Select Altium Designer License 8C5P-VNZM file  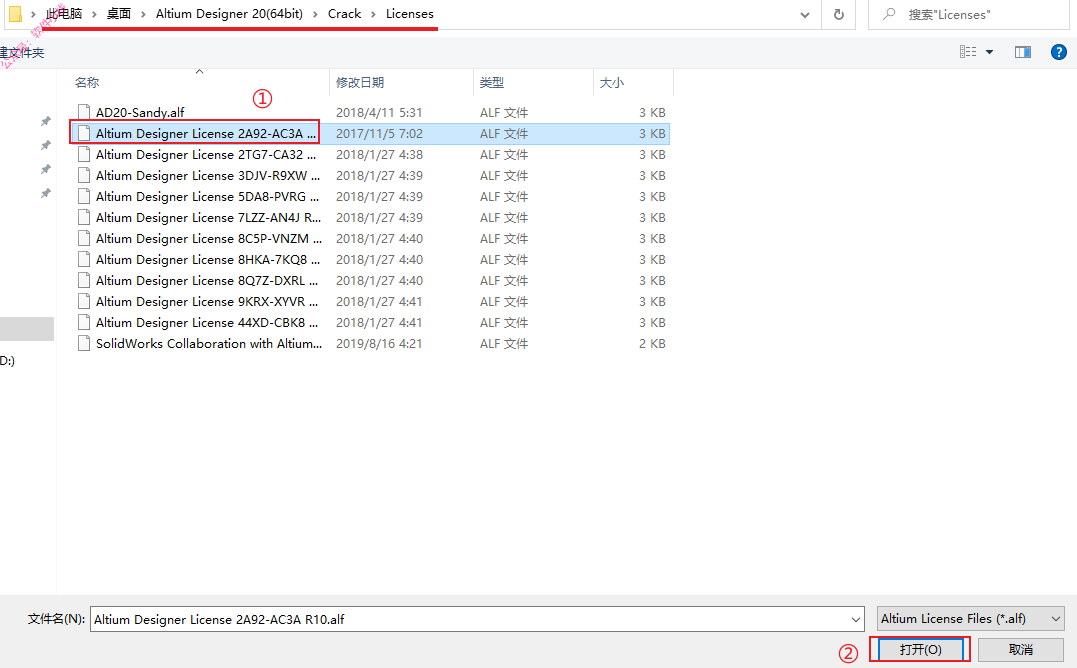(x=209, y=239)
